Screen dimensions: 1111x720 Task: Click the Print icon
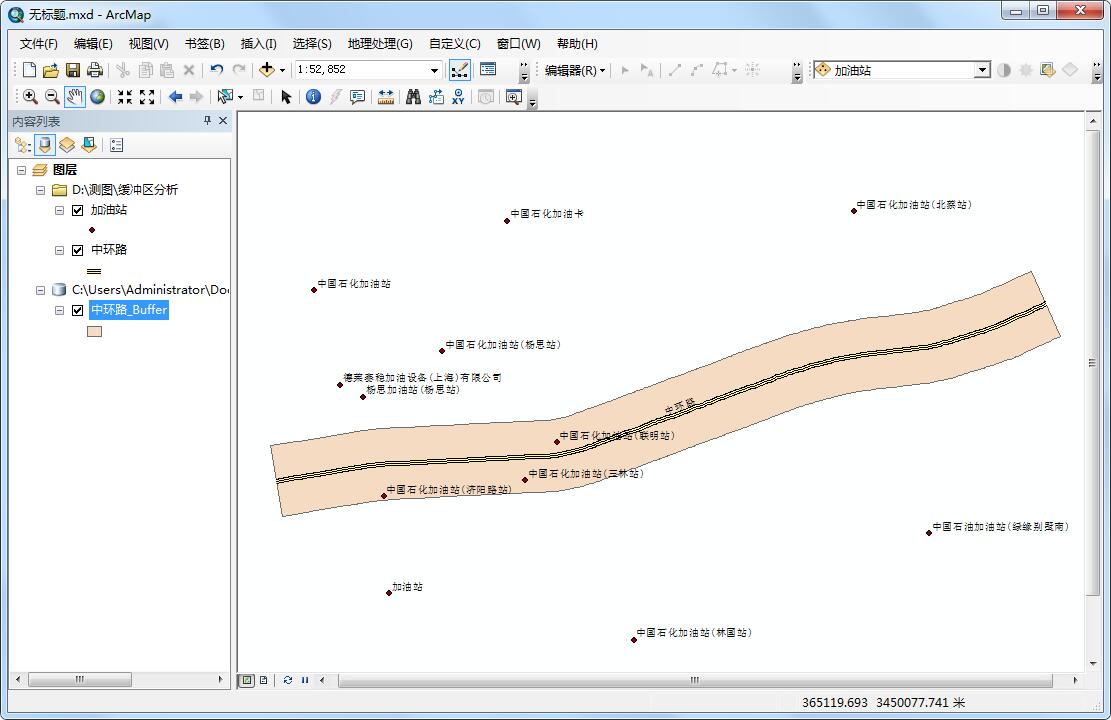[x=94, y=69]
